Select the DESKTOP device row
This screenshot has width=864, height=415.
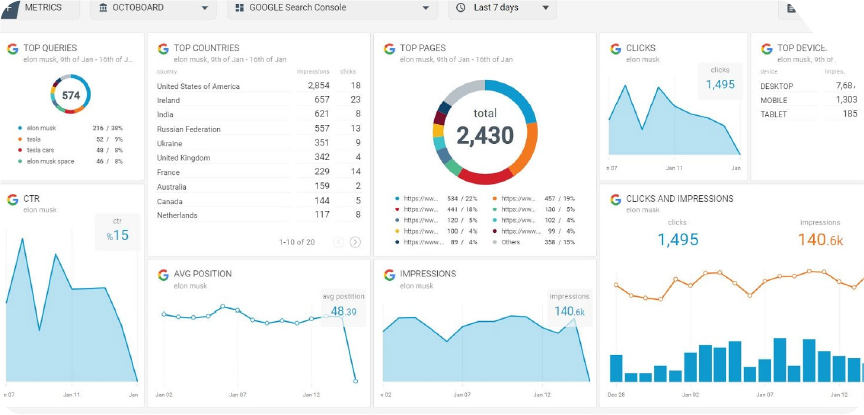[809, 86]
